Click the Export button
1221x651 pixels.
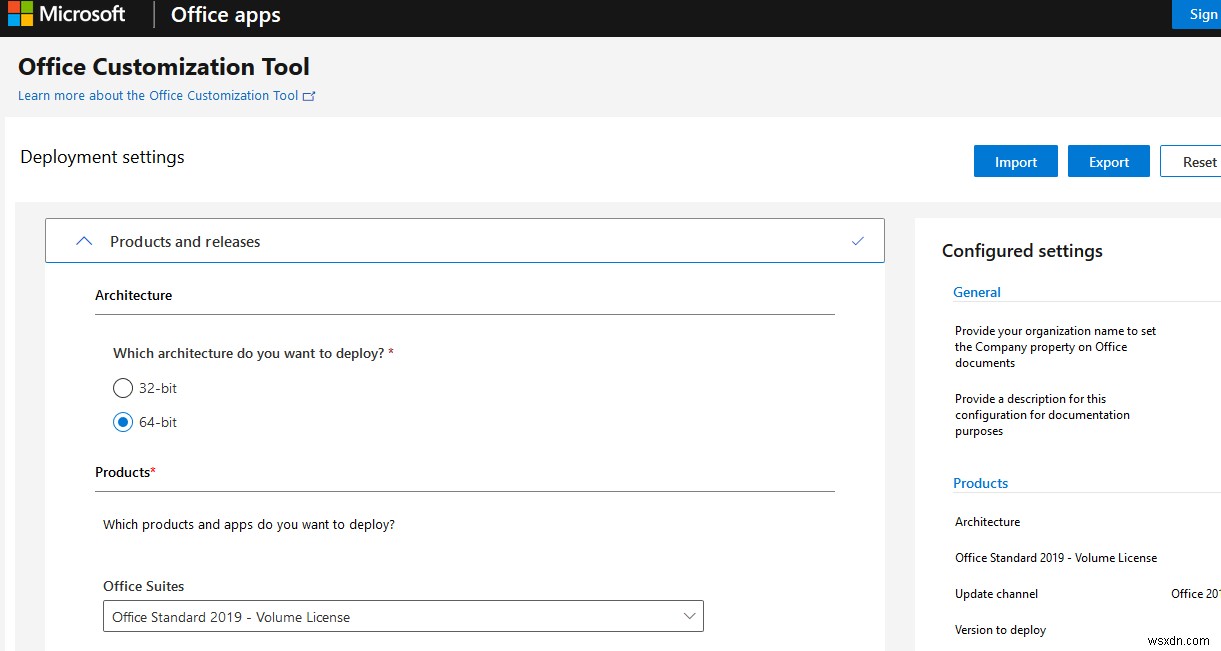point(1108,162)
